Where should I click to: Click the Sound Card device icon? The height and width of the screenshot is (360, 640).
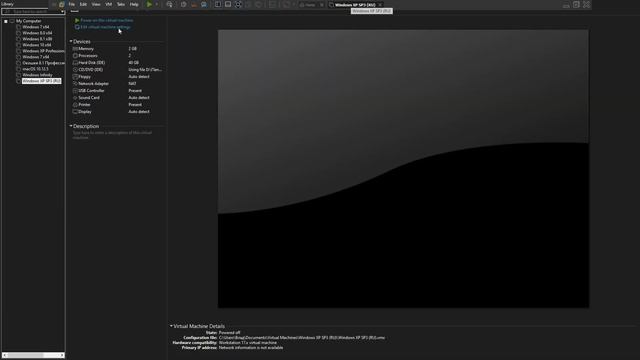tap(75, 98)
